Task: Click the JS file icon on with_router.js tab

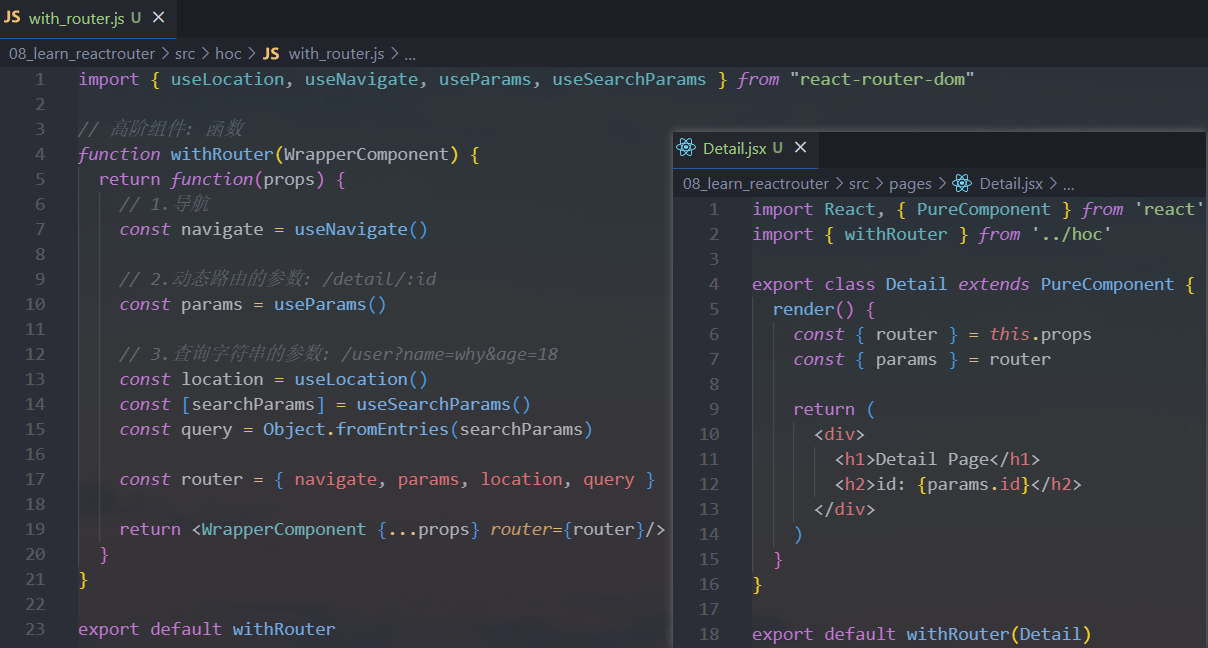Action: 12,18
